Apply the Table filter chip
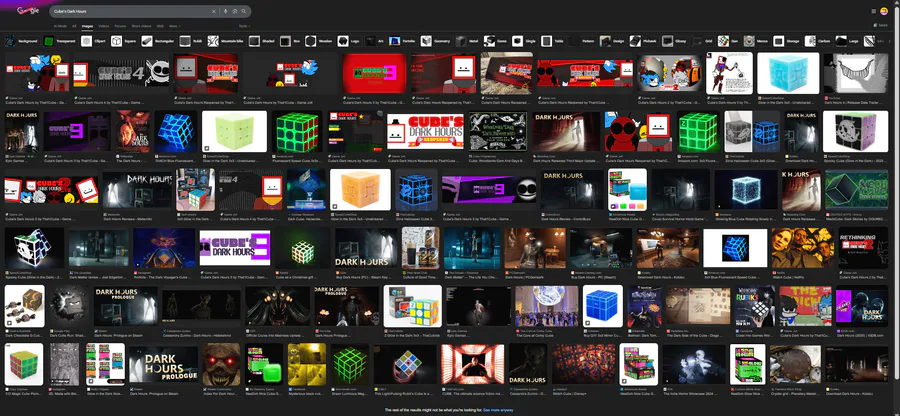Screen dimensions: 900x416 553,41
